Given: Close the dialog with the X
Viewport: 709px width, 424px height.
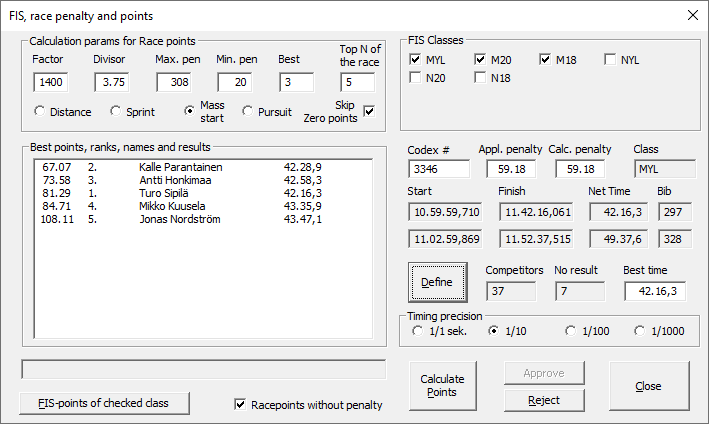Looking at the screenshot, I should click(x=691, y=15).
